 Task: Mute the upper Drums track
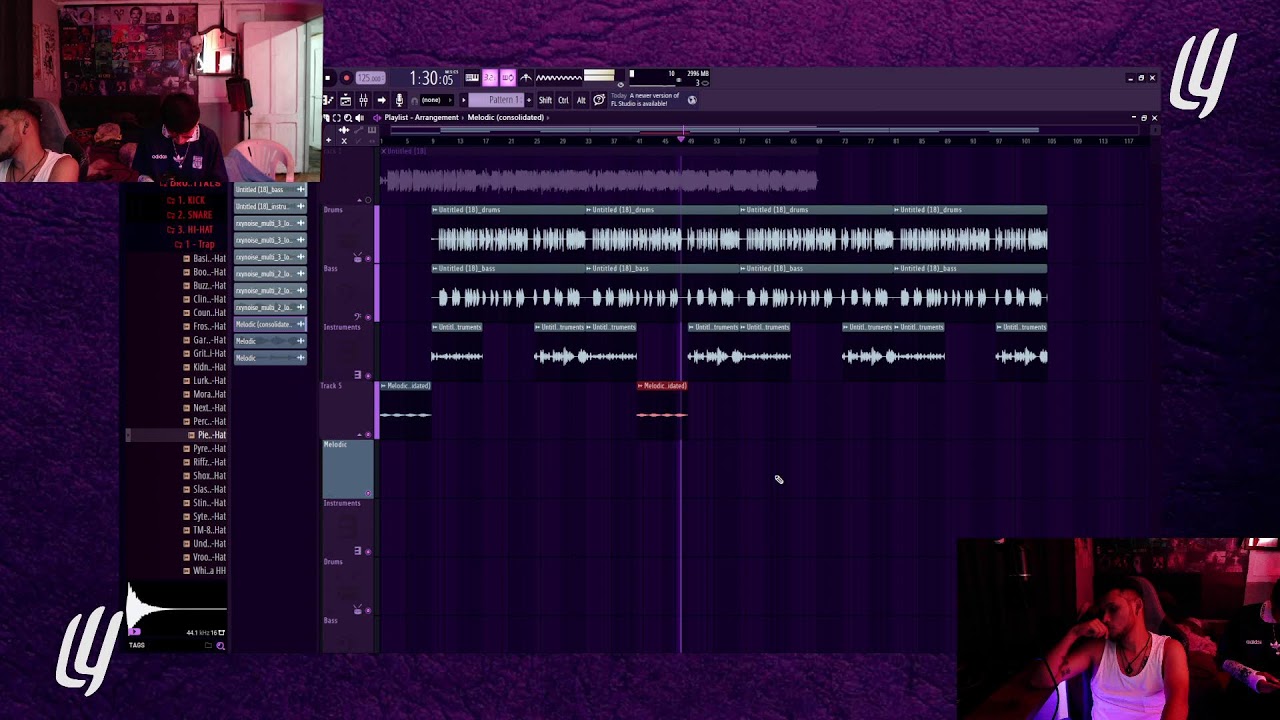368,258
